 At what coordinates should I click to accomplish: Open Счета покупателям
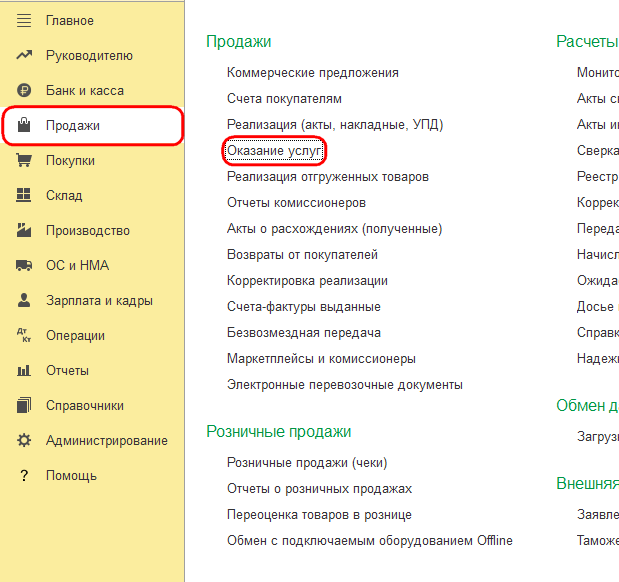pyautogui.click(x=284, y=99)
